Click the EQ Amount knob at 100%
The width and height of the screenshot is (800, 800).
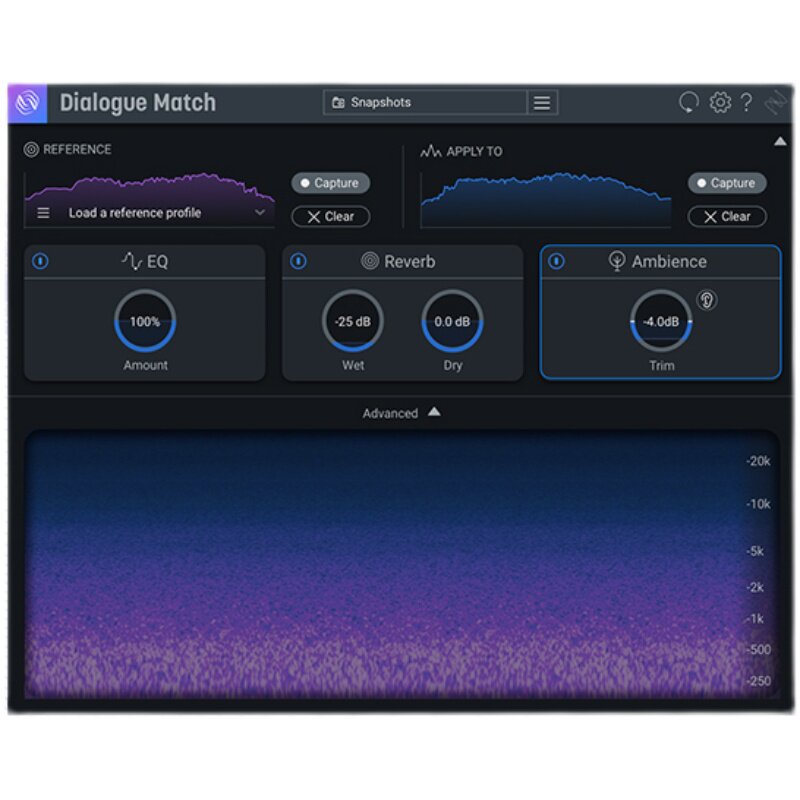[145, 321]
